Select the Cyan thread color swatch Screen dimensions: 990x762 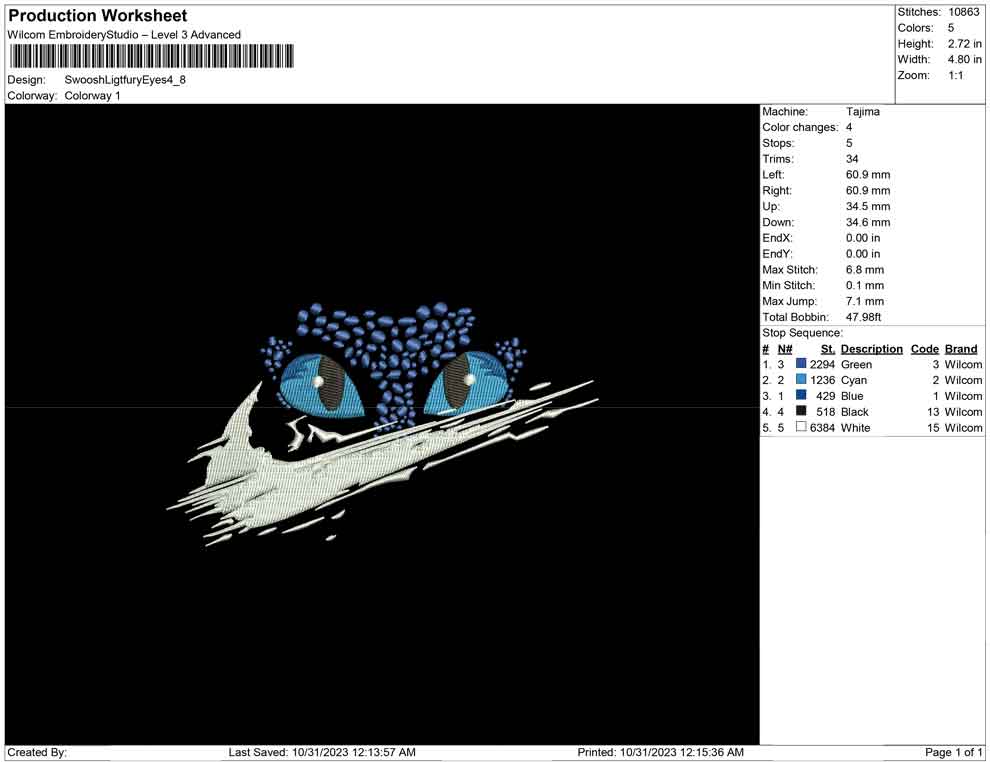pos(801,381)
